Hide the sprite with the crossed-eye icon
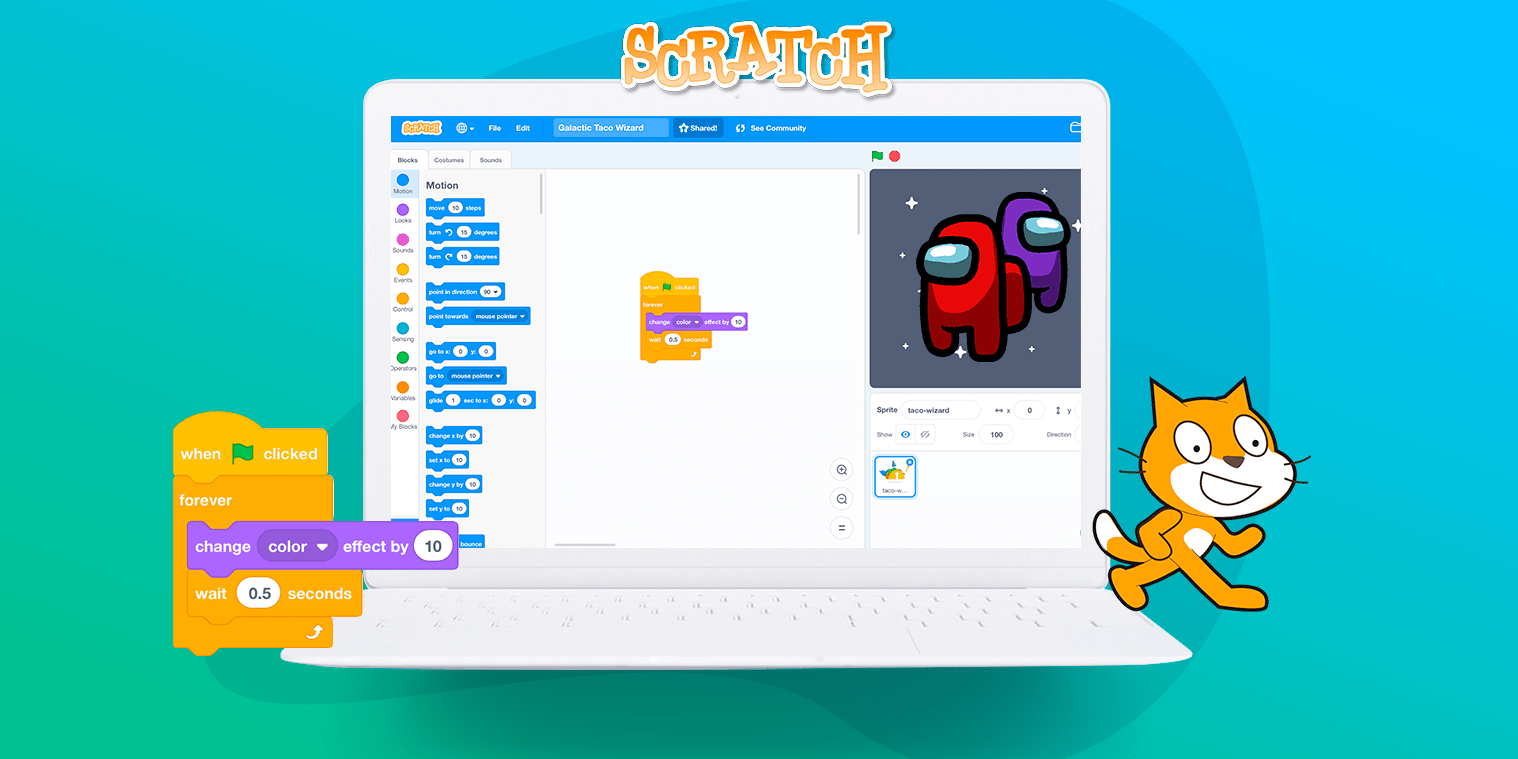The width and height of the screenshot is (1518, 759). (x=925, y=435)
